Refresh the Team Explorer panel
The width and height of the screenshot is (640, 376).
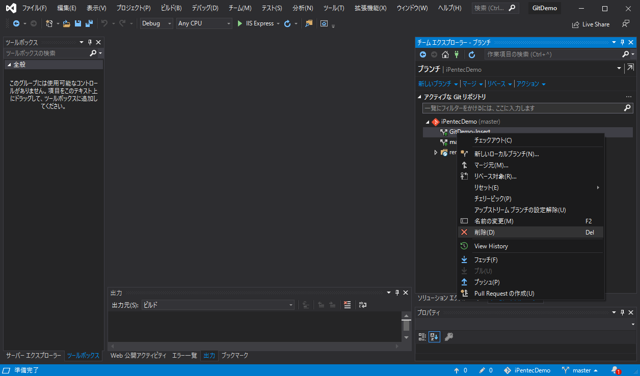[472, 54]
